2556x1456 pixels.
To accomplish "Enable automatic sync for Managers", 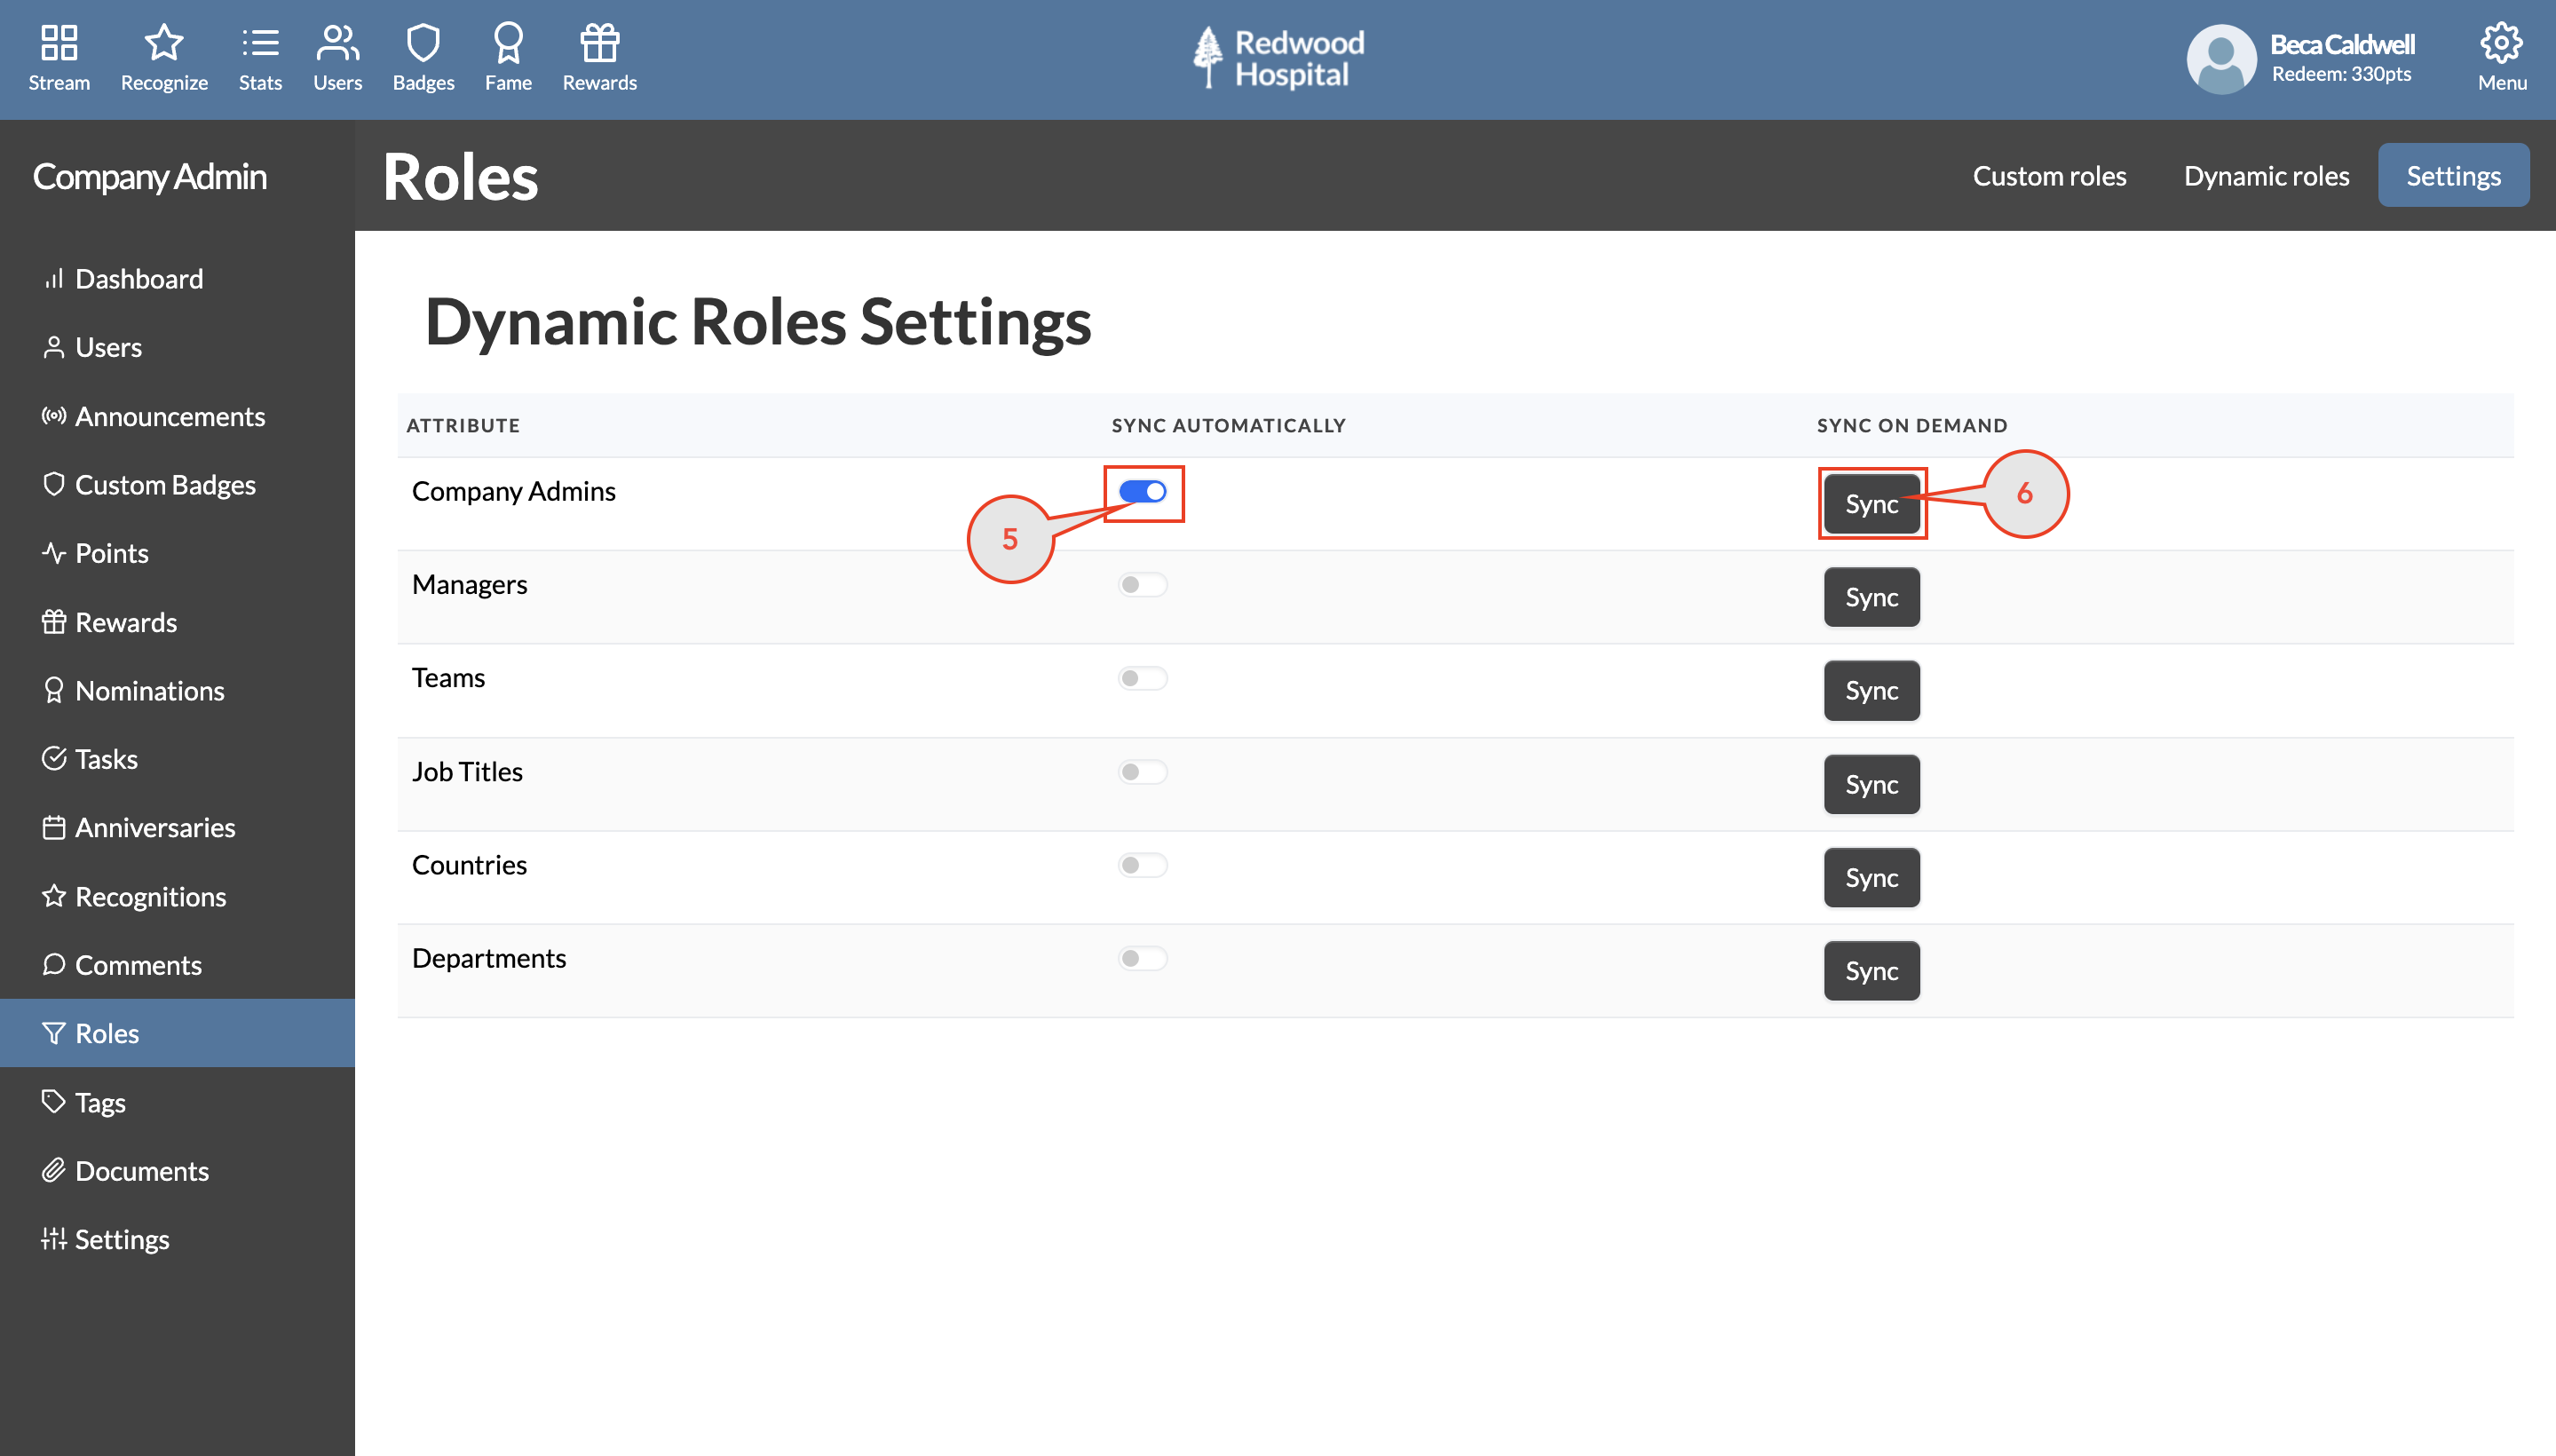I will [1142, 584].
